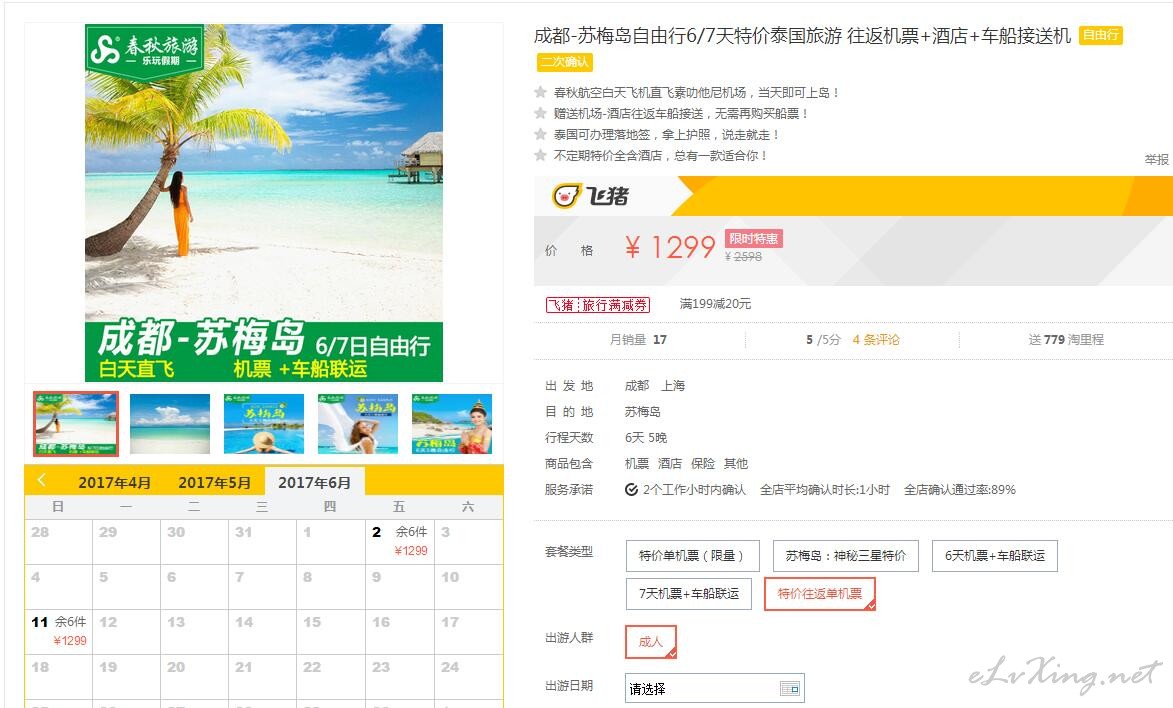This screenshot has height=708, width=1173.
Task: Open the calendar icon in date field
Action: tap(789, 688)
